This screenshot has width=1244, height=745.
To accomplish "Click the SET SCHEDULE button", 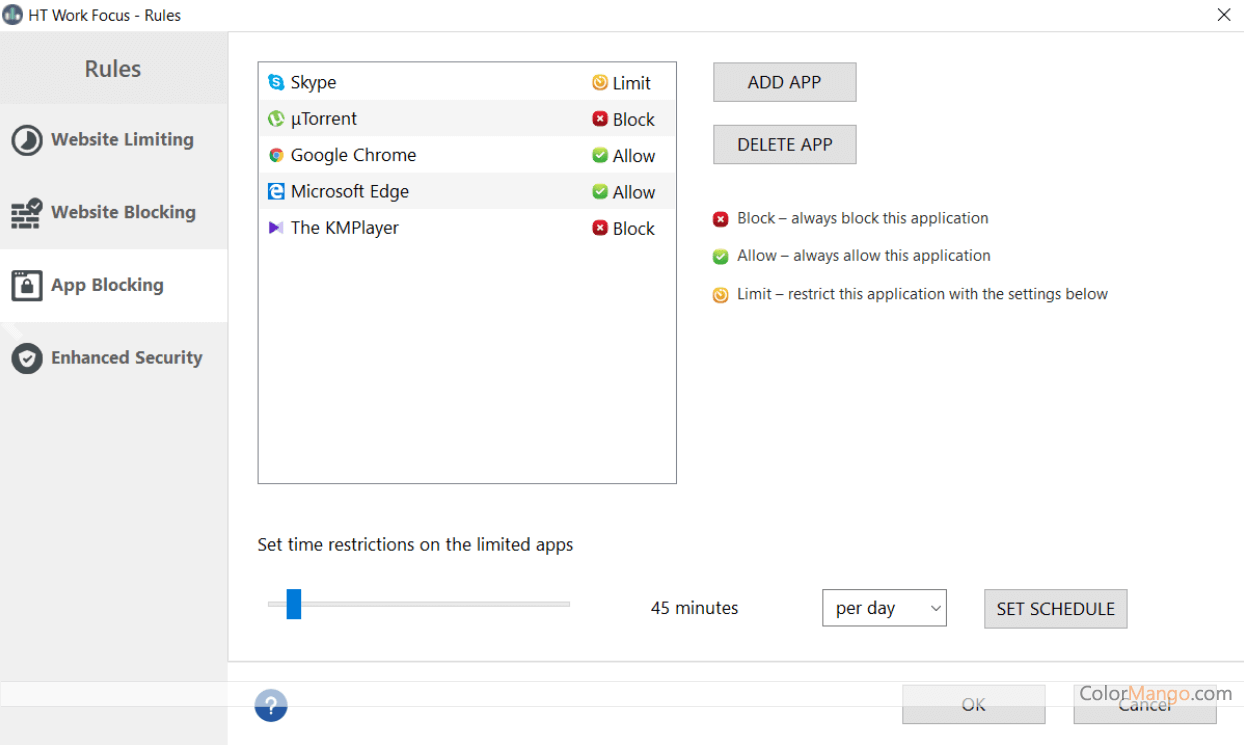I will tap(1055, 608).
